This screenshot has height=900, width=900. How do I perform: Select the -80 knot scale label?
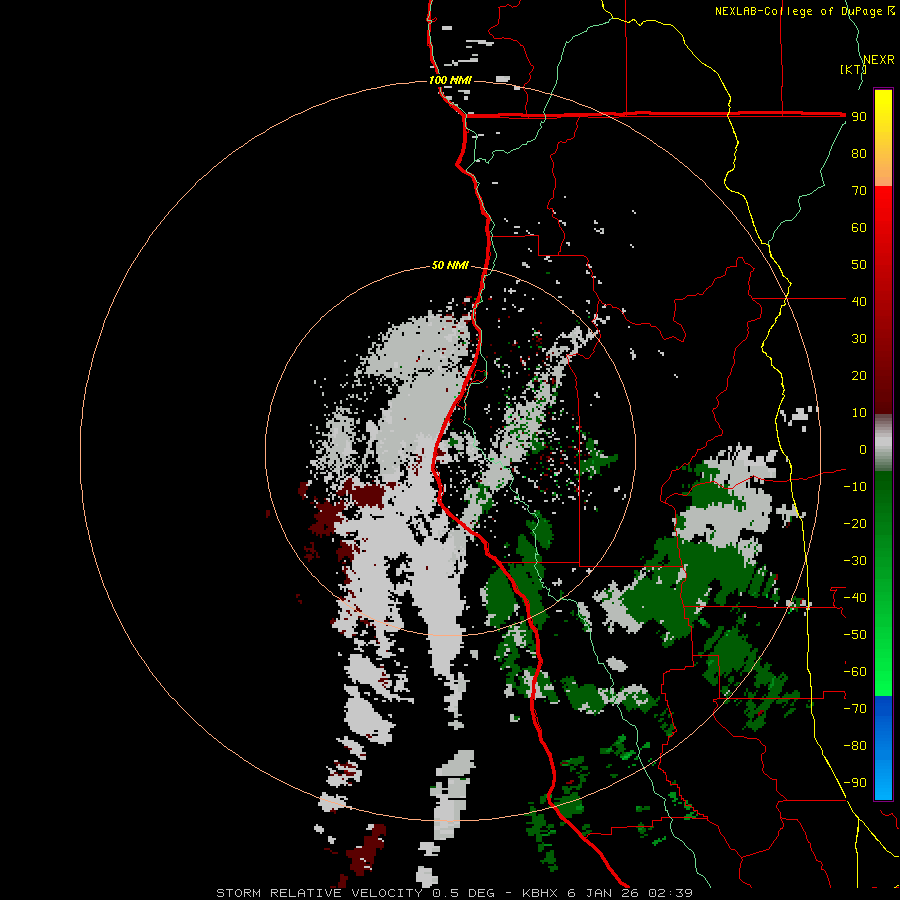point(855,746)
